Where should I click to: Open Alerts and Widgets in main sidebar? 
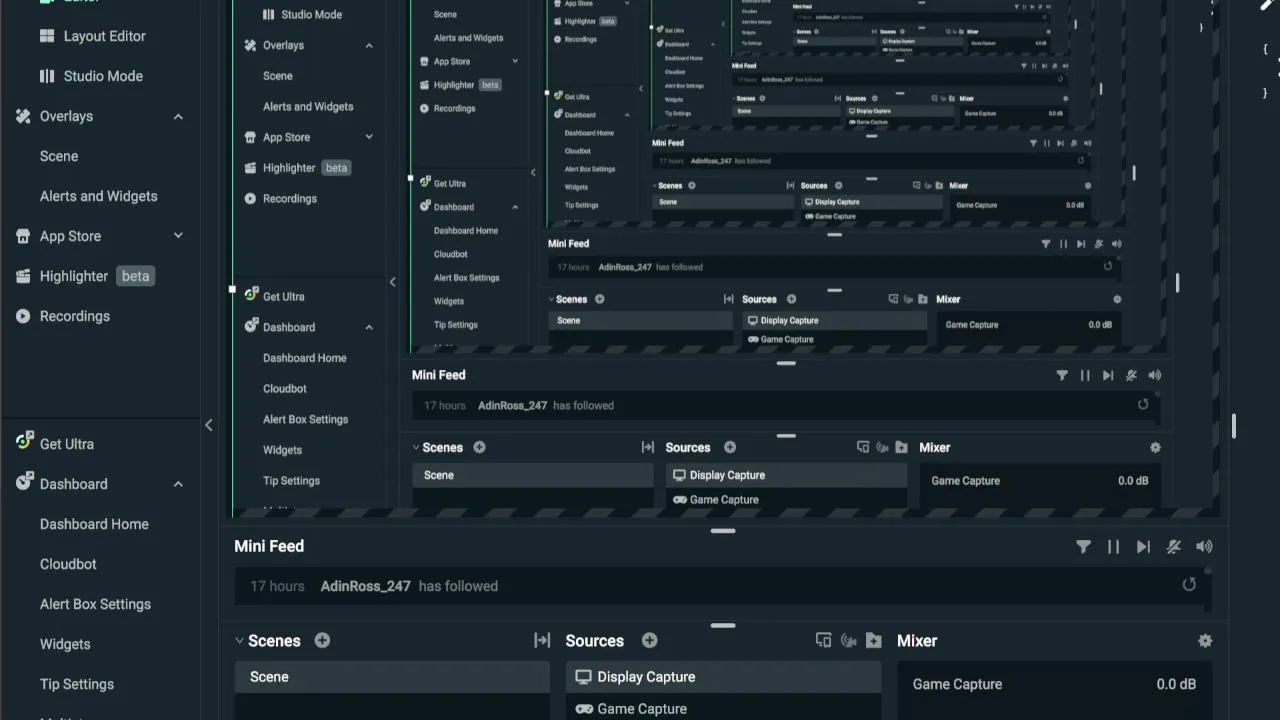coord(99,196)
